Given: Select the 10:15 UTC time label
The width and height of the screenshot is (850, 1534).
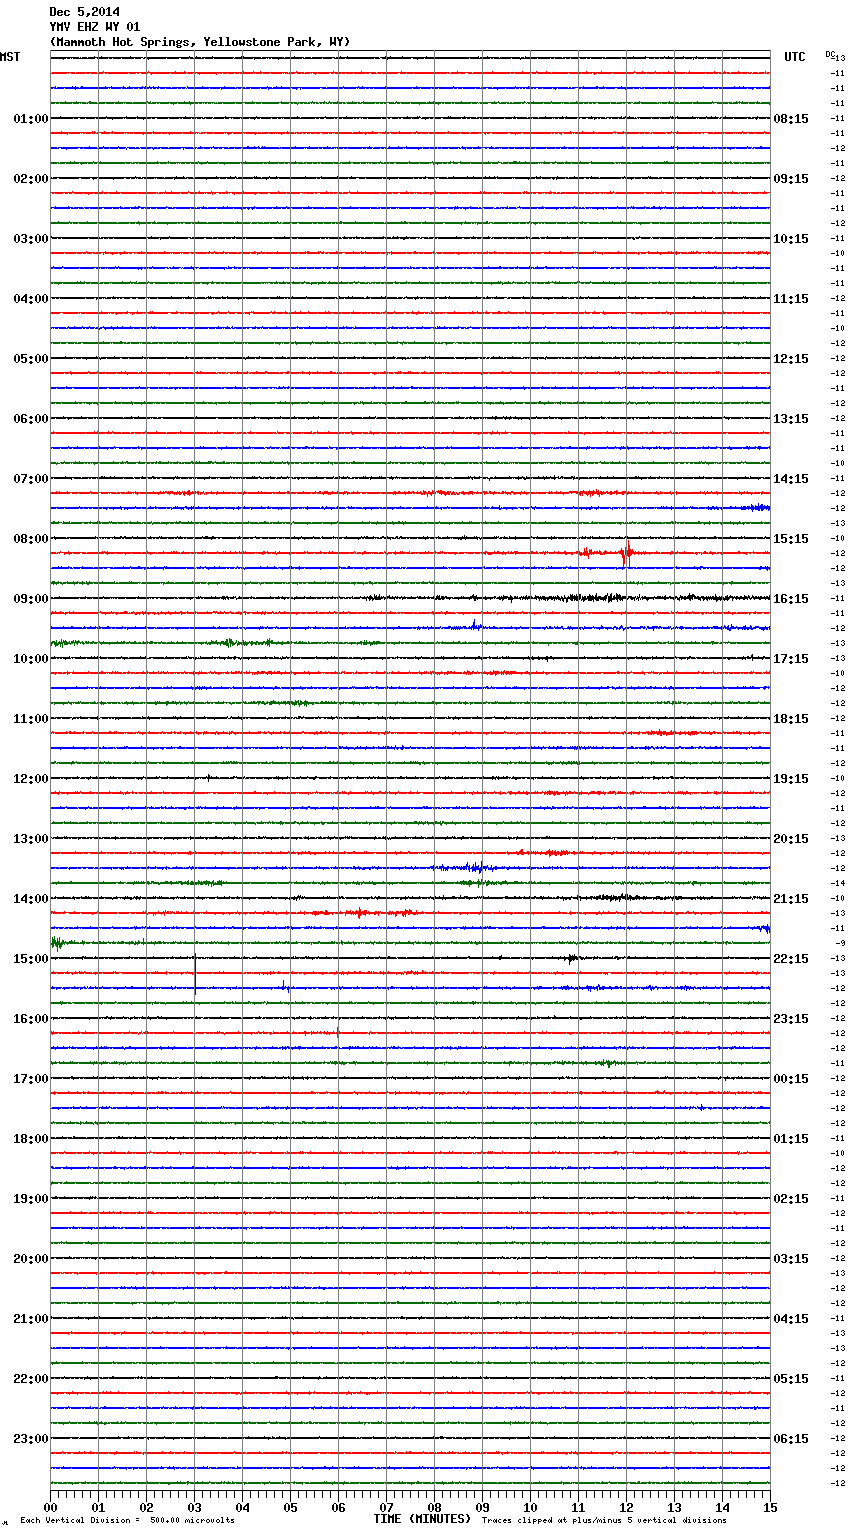Looking at the screenshot, I should point(791,239).
